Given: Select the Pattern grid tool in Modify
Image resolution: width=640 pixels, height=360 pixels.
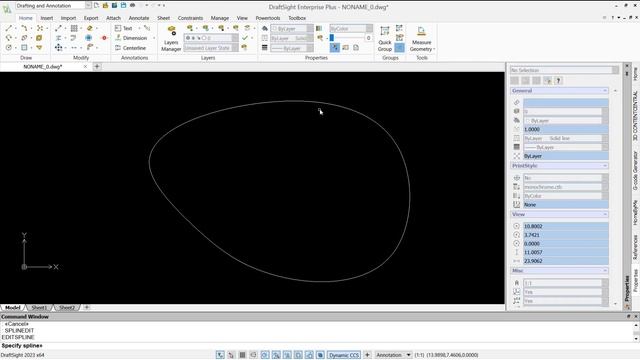Looking at the screenshot, I should click(x=74, y=28).
